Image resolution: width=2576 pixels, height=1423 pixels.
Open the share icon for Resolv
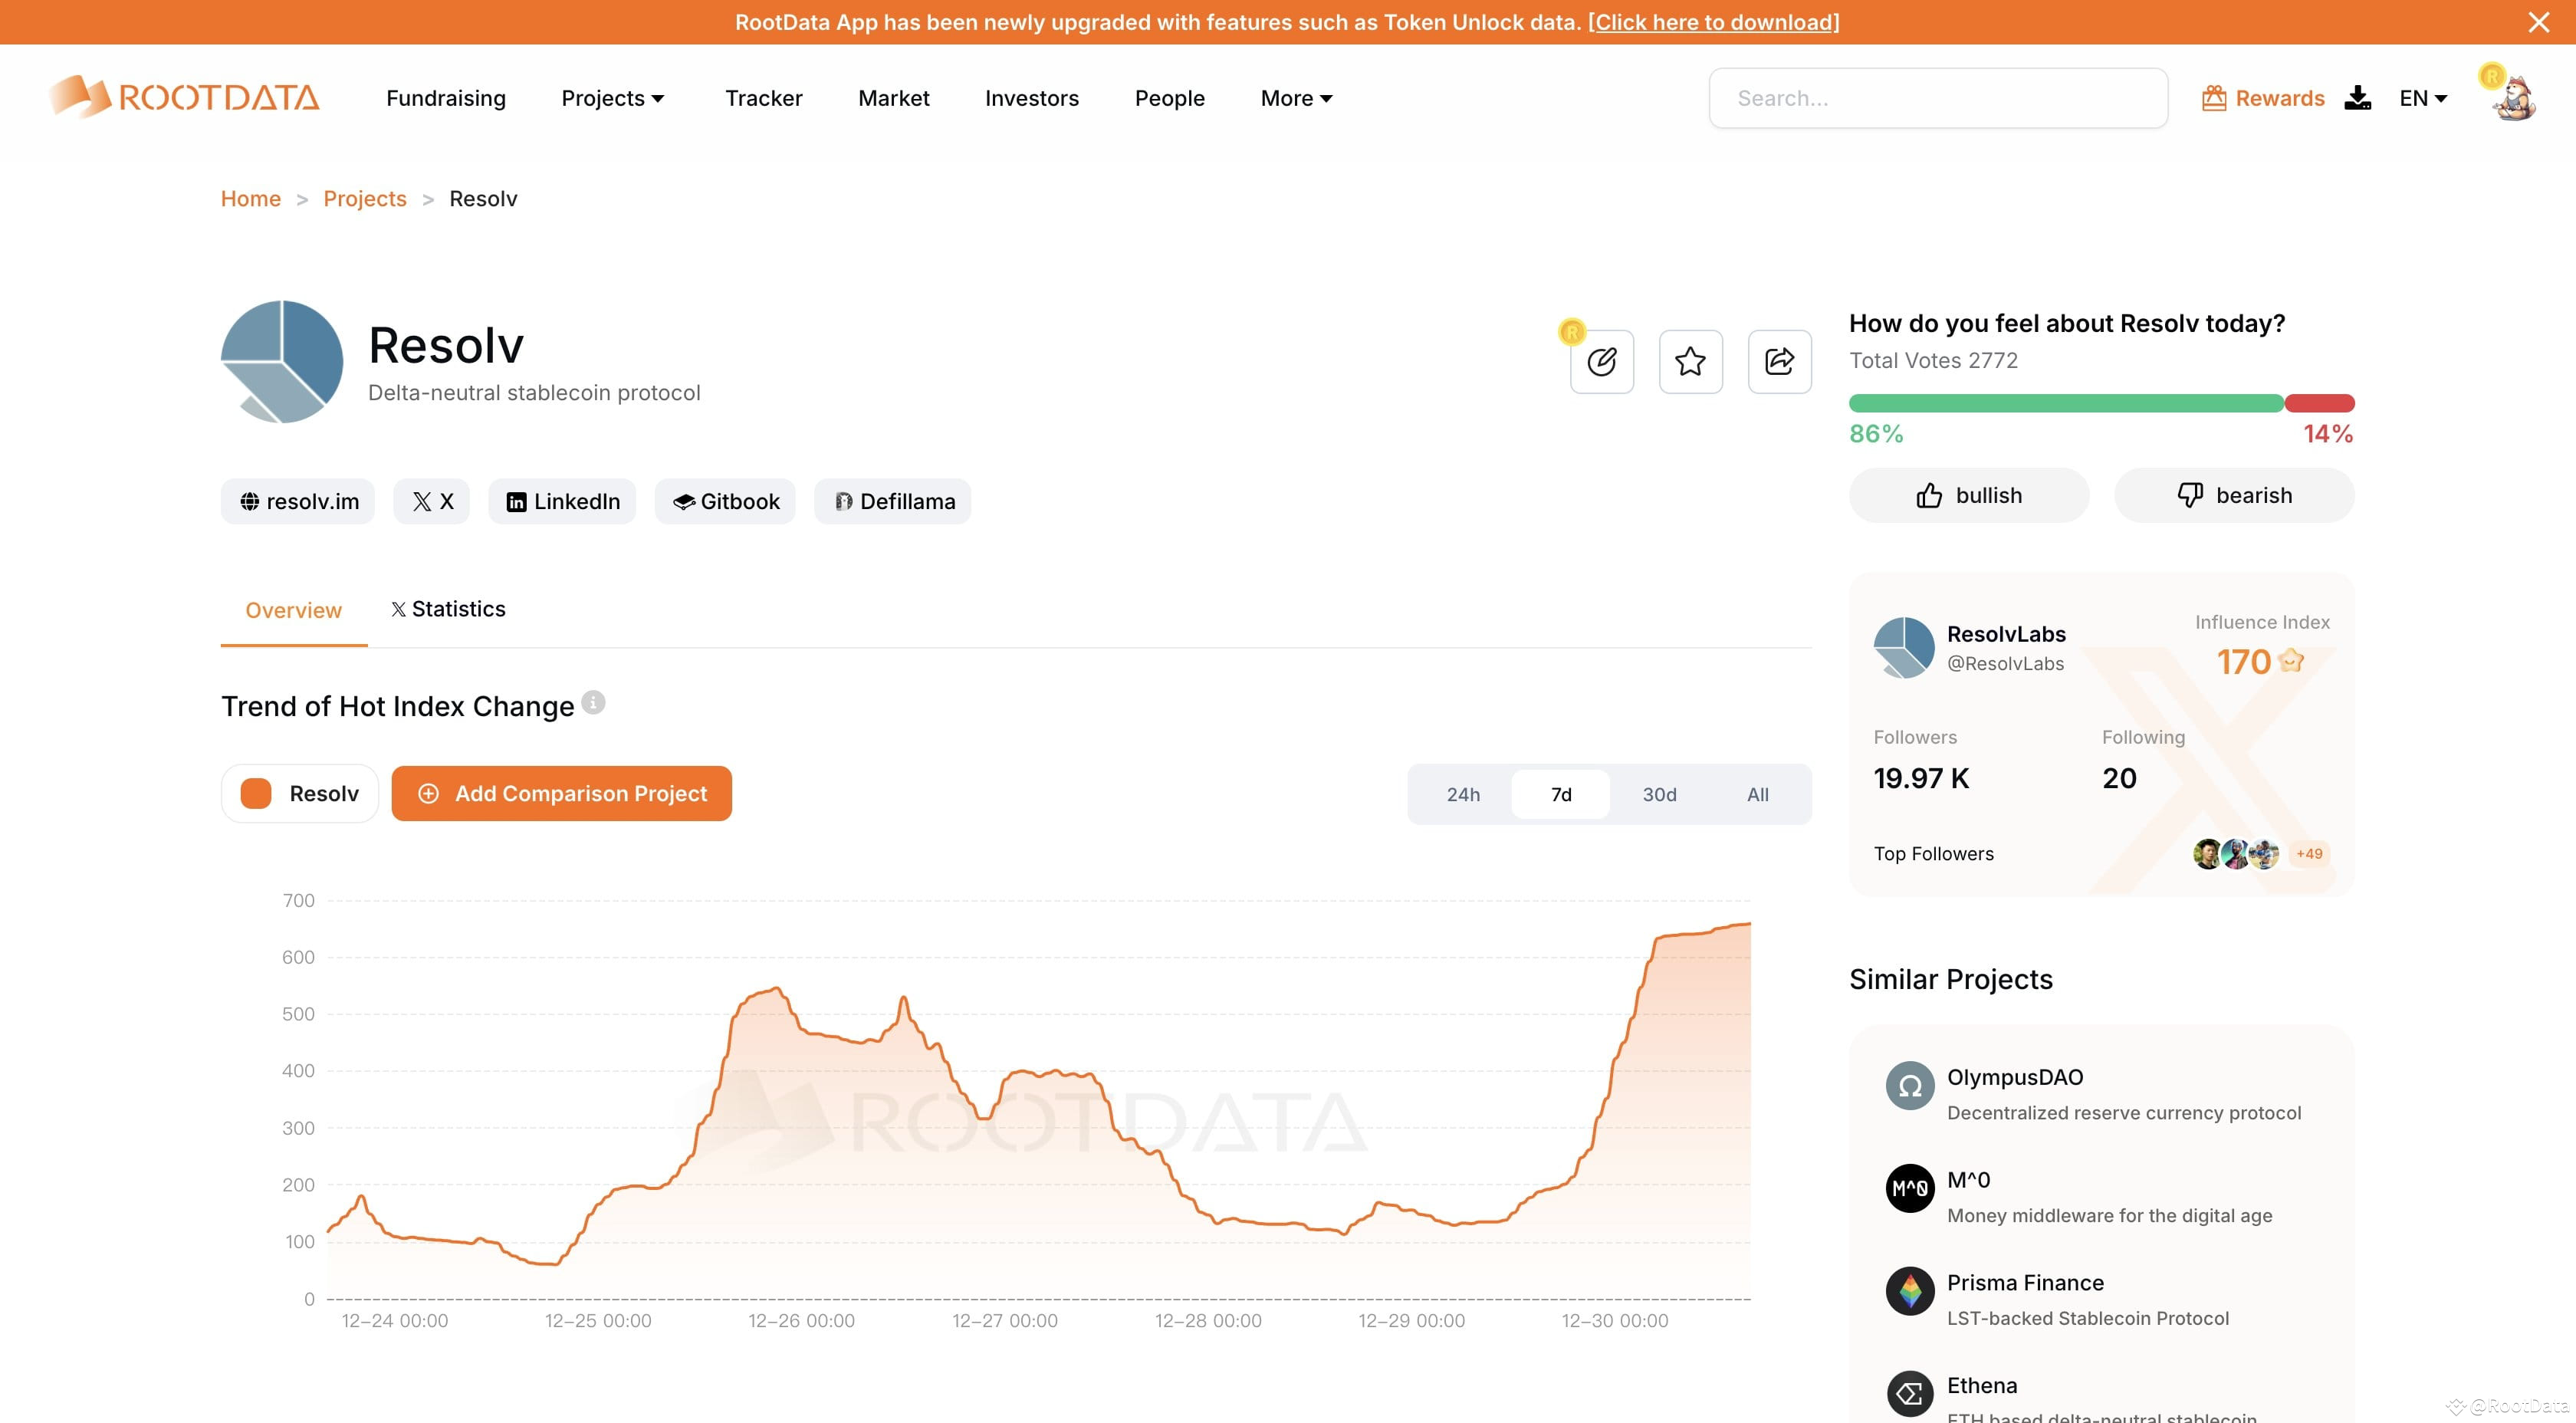(x=1779, y=362)
